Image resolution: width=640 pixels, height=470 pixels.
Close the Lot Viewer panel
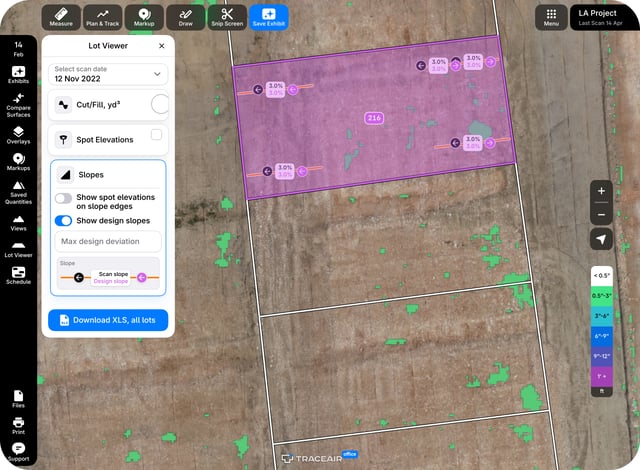click(x=162, y=46)
